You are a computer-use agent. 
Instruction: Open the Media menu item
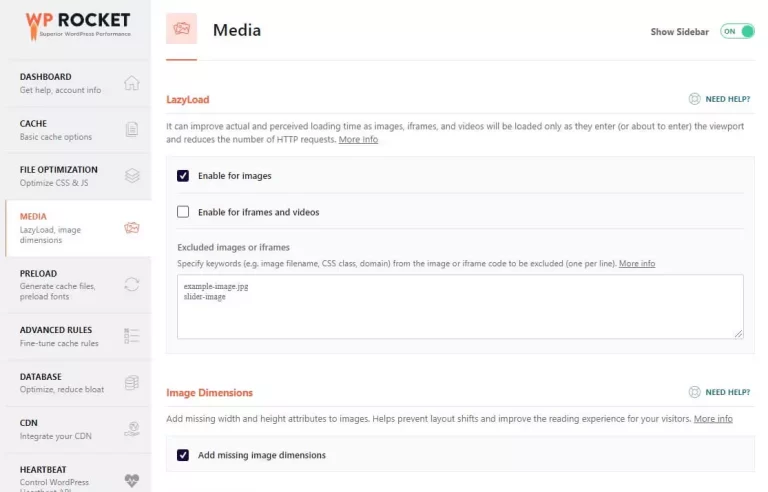[78, 228]
